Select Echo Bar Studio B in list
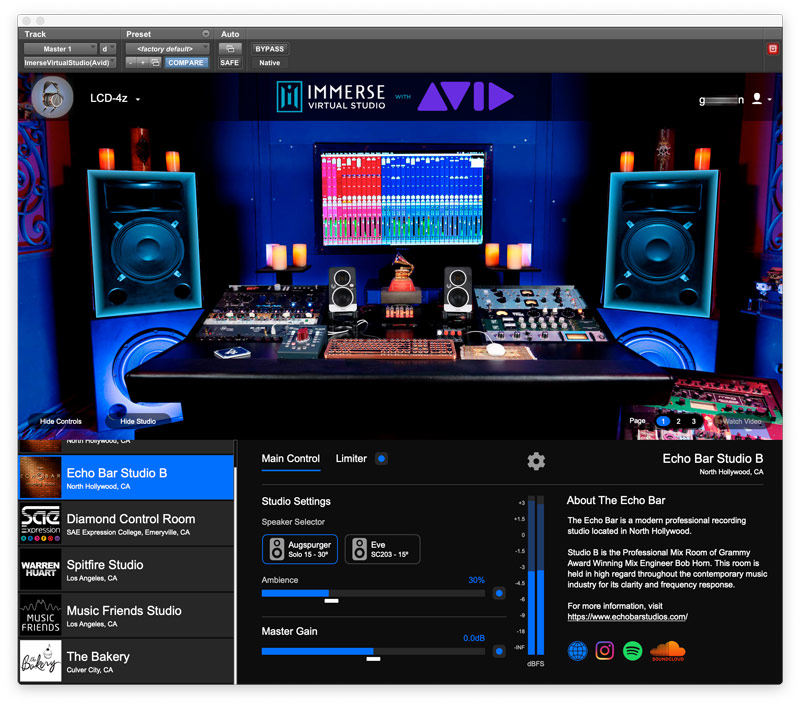Image resolution: width=800 pixels, height=705 pixels. click(x=126, y=477)
